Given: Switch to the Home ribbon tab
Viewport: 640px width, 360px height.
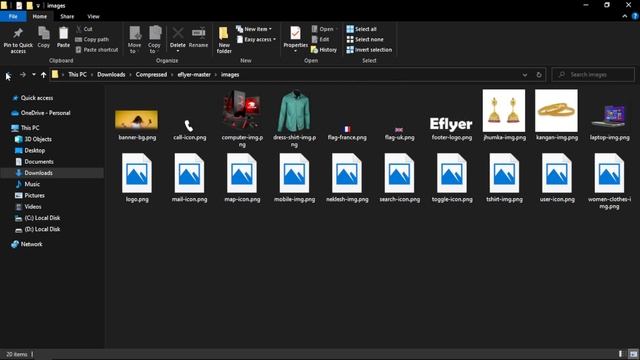Looking at the screenshot, I should pyautogui.click(x=40, y=17).
